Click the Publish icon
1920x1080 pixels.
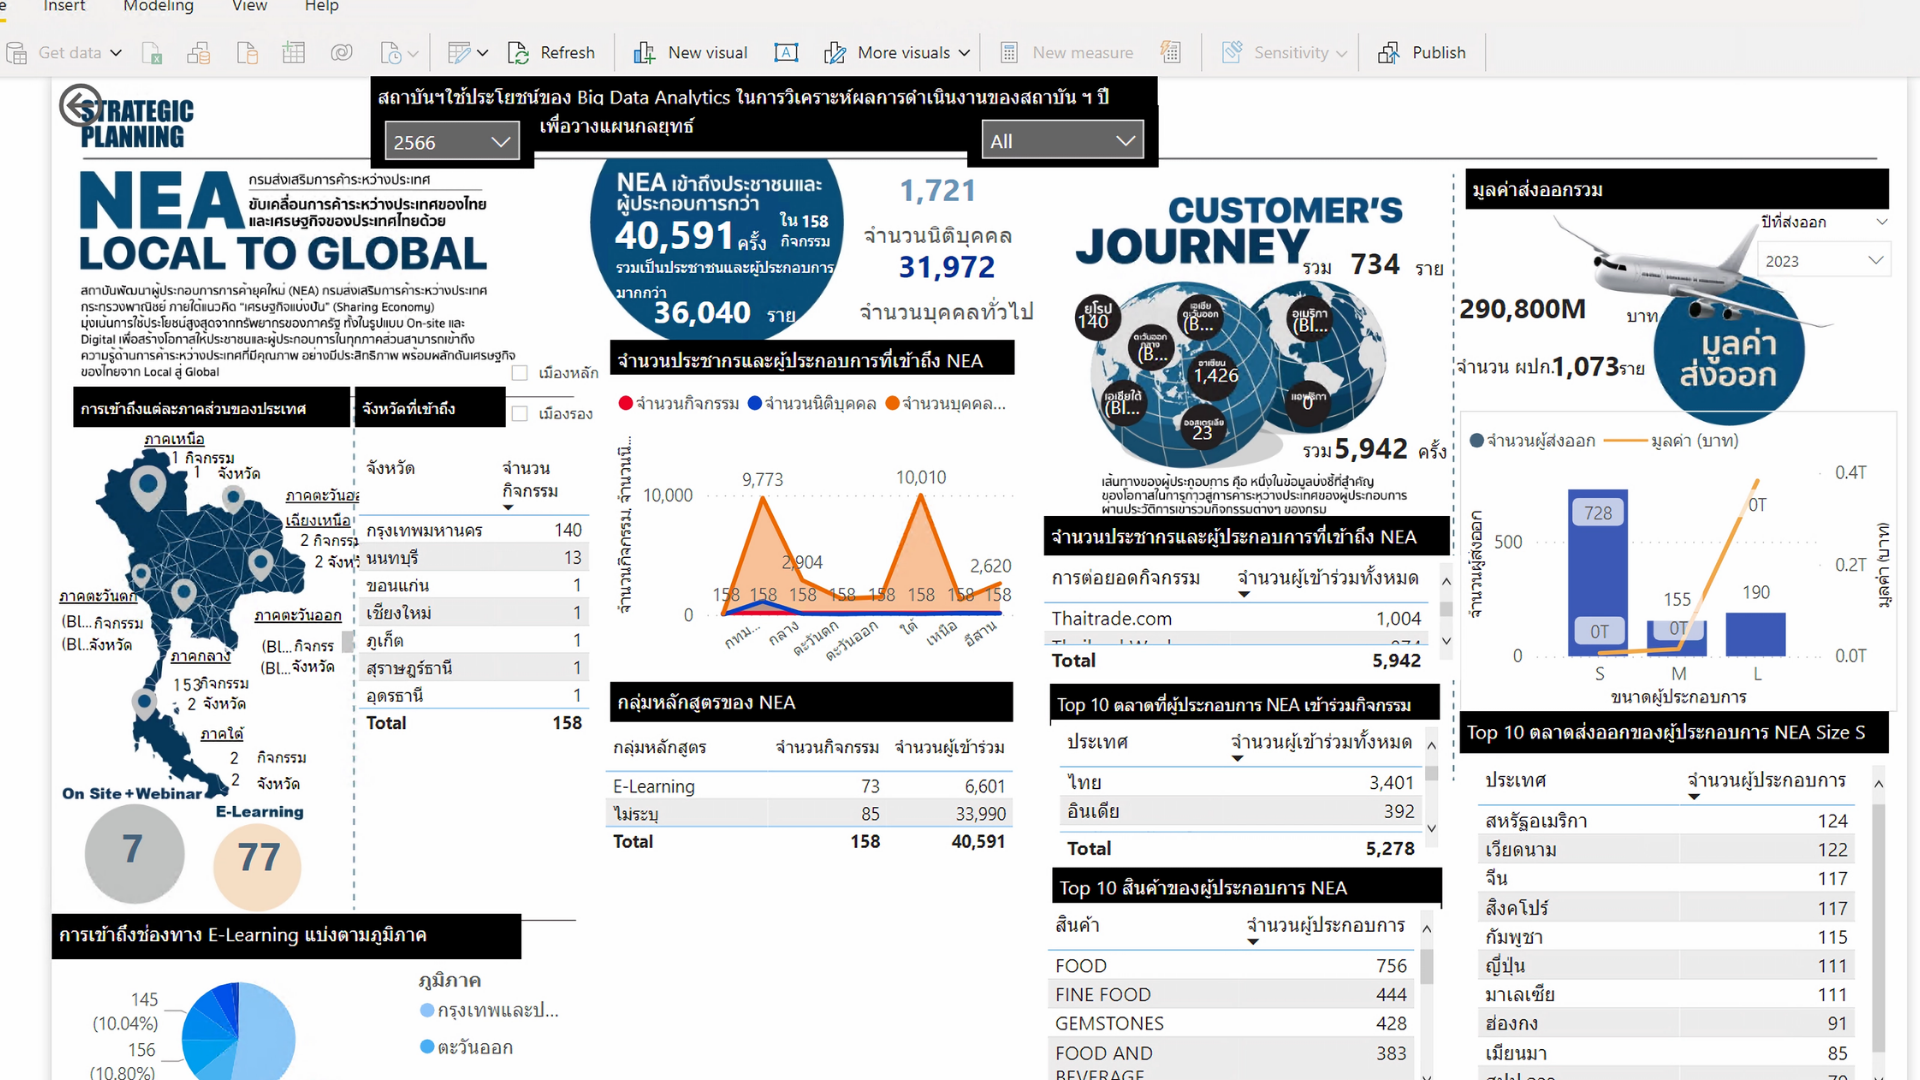pos(1389,53)
